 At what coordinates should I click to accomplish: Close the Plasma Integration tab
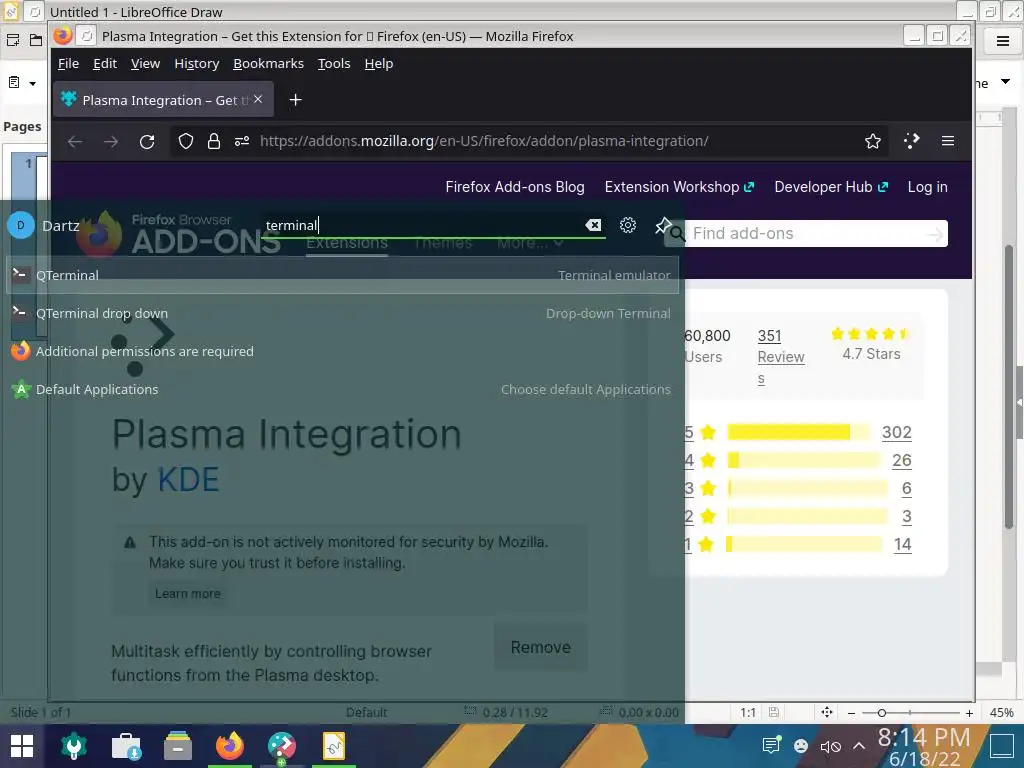[258, 99]
